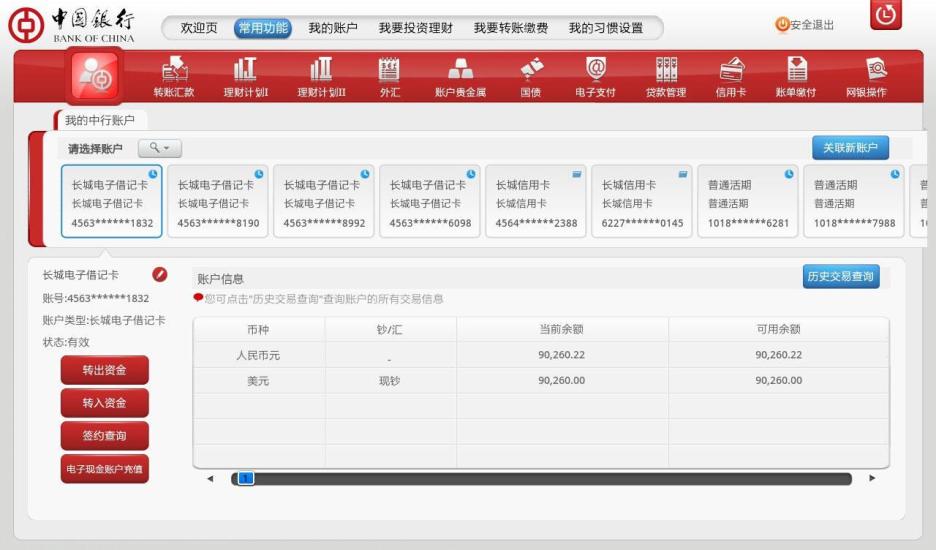Viewport: 936px width, 550px height.
Task: Open the 我要投资理财 menu tab
Action: click(415, 28)
